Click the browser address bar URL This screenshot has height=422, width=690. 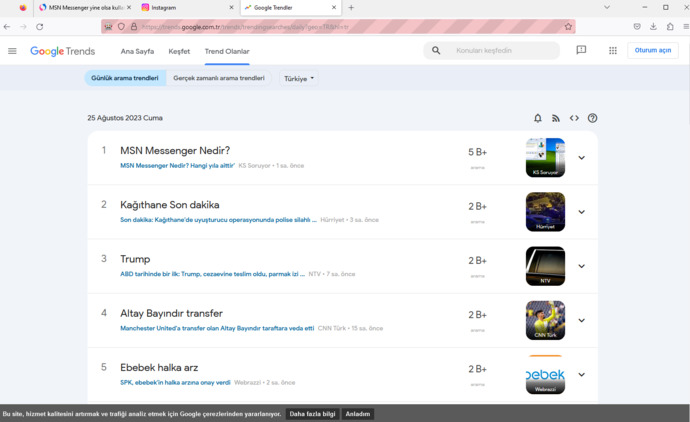coord(338,27)
